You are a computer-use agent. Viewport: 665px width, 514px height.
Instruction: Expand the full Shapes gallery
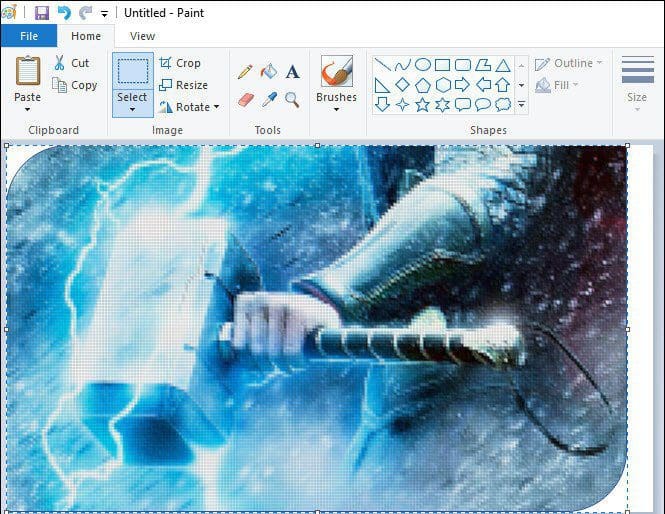(x=521, y=104)
